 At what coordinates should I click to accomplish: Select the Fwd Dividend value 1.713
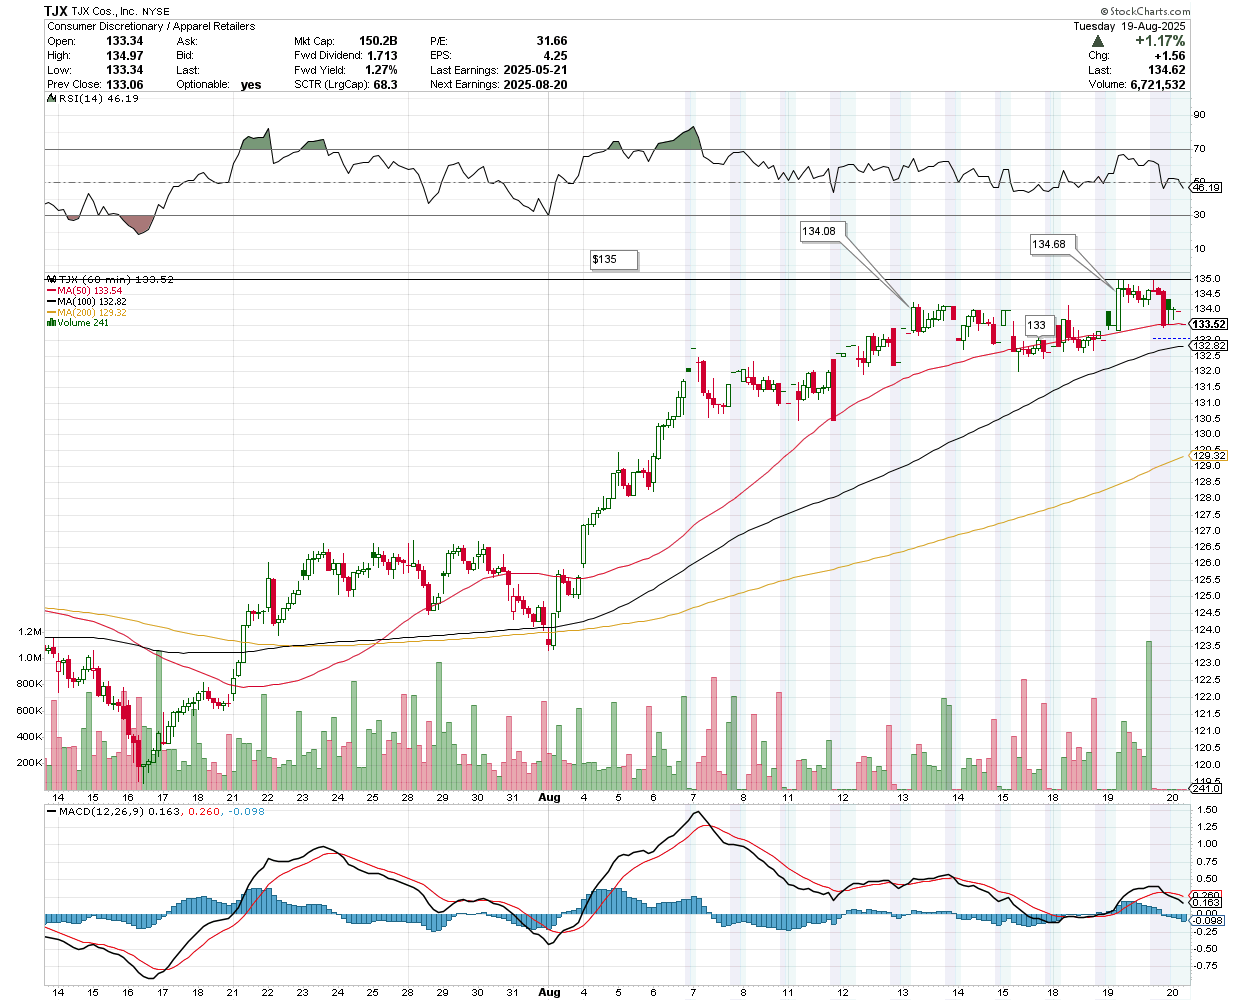coord(382,56)
